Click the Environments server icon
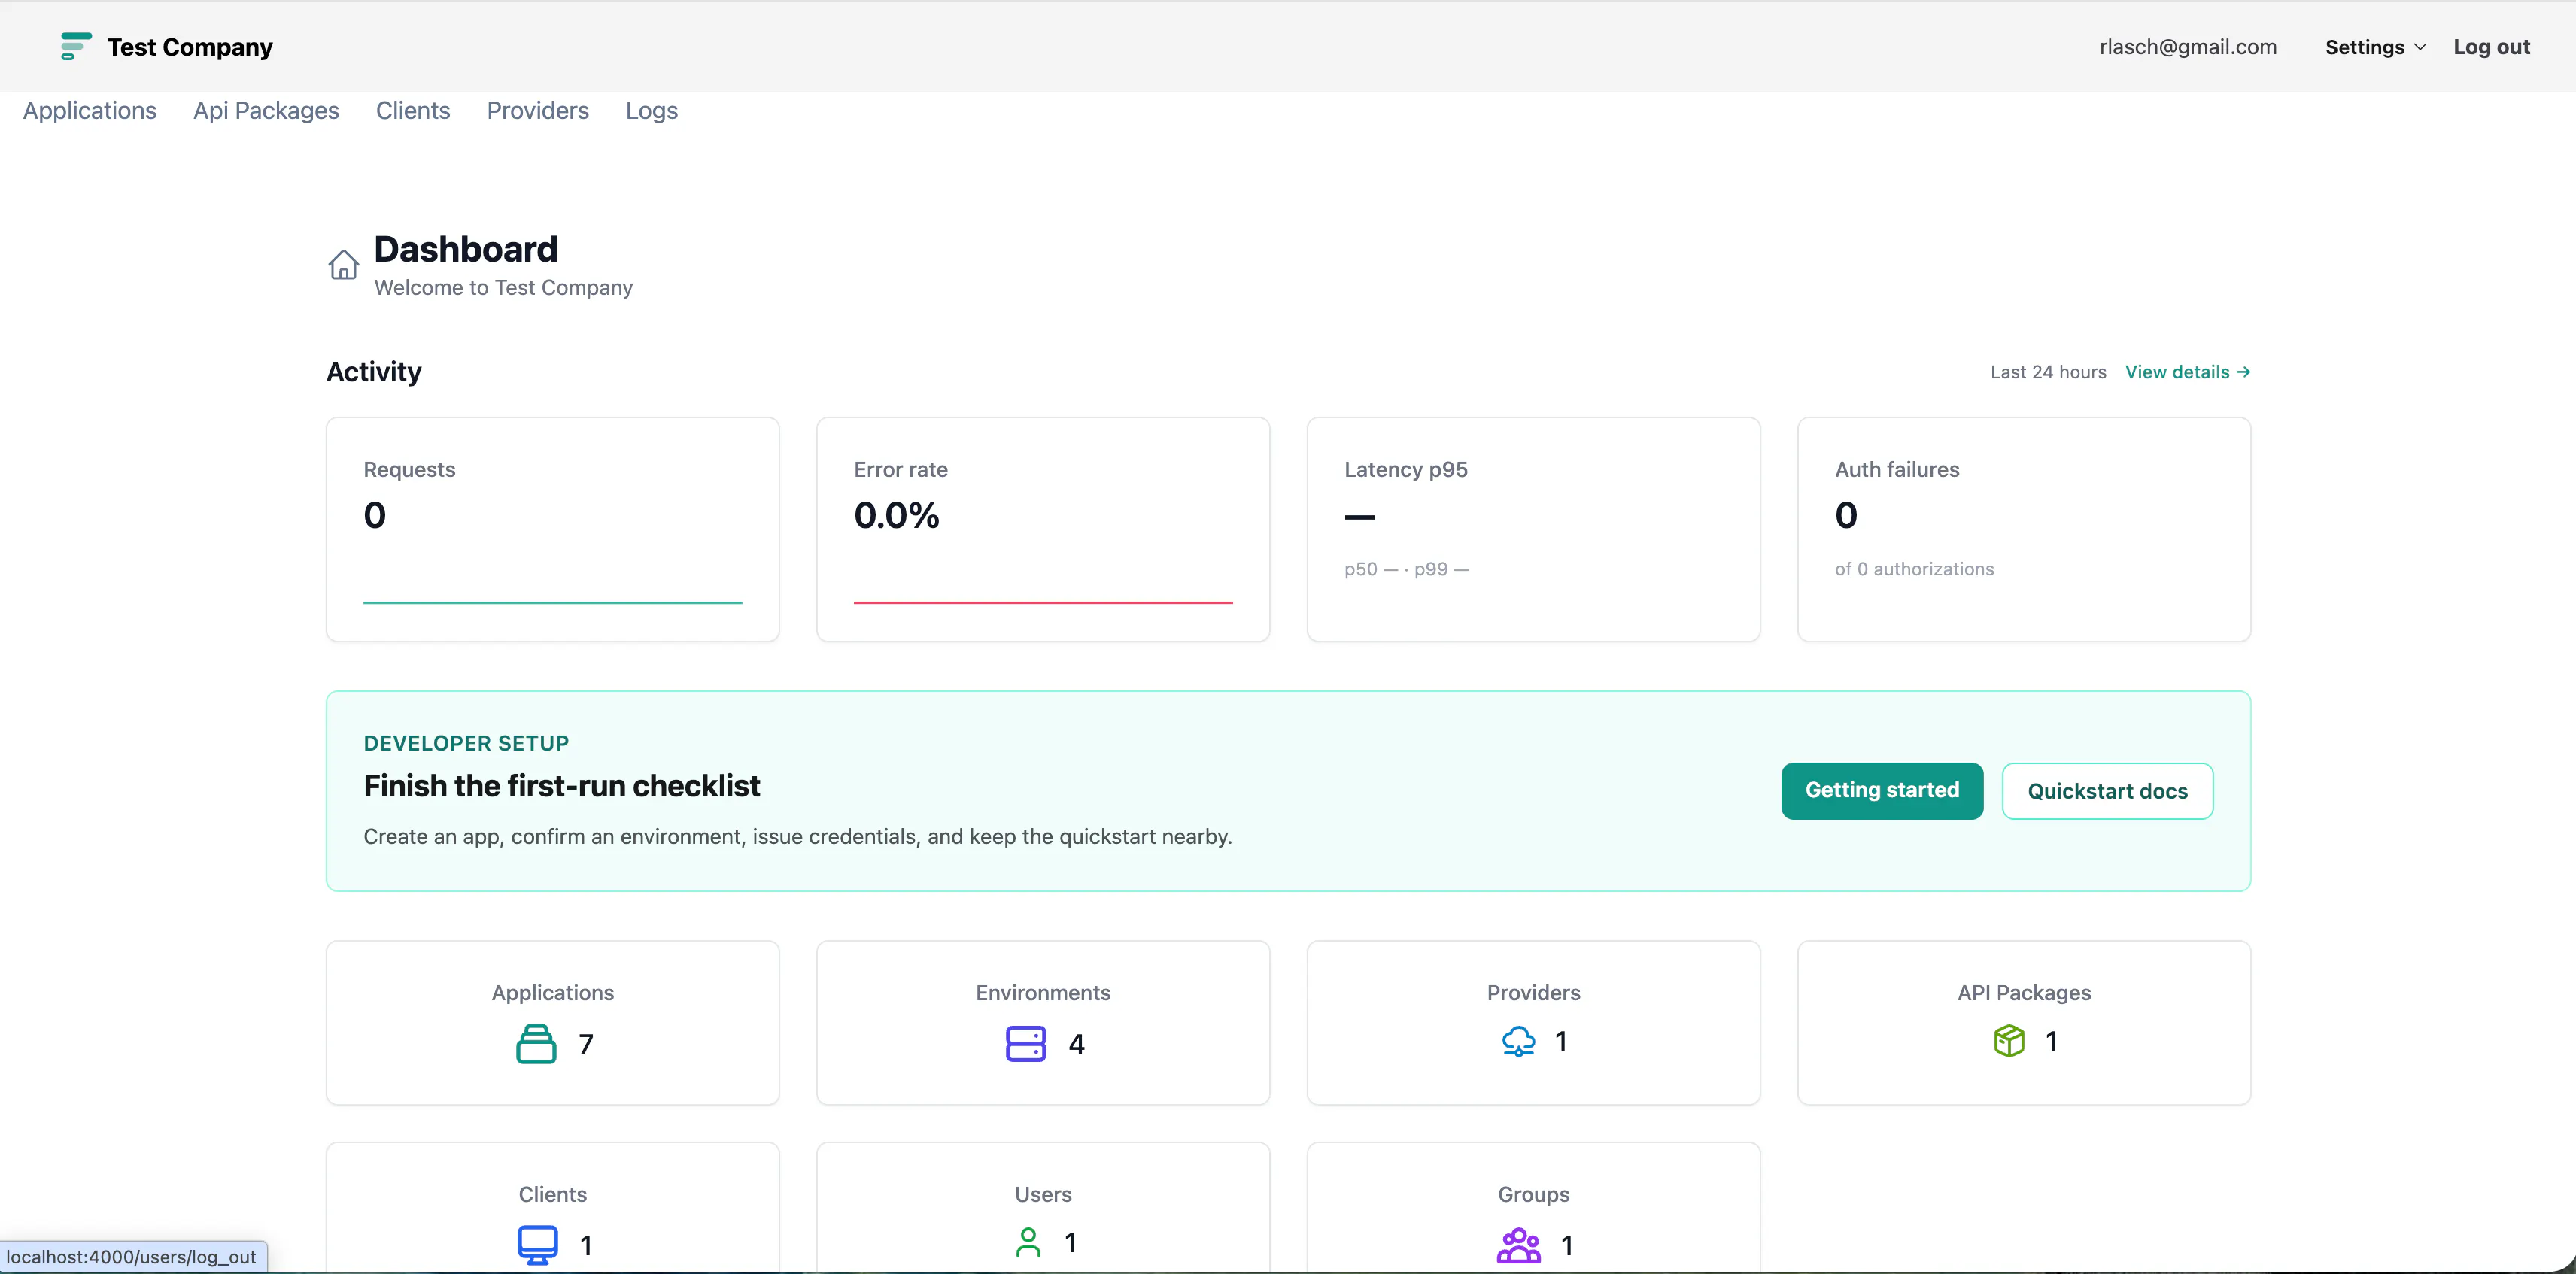Image resolution: width=2576 pixels, height=1274 pixels. [x=1026, y=1044]
